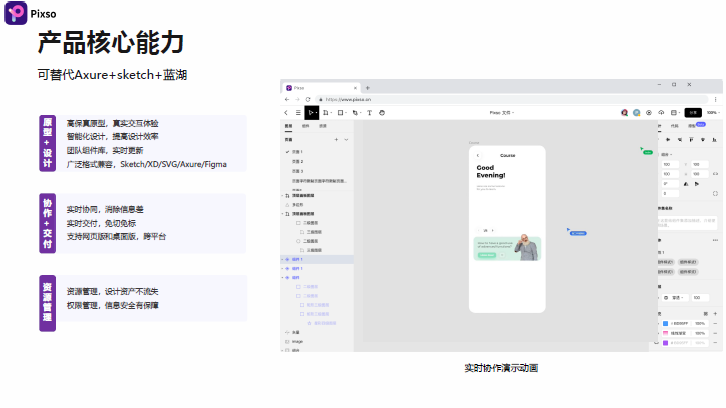
Task: Click the back arrow in Course mockup
Action: tap(477, 155)
